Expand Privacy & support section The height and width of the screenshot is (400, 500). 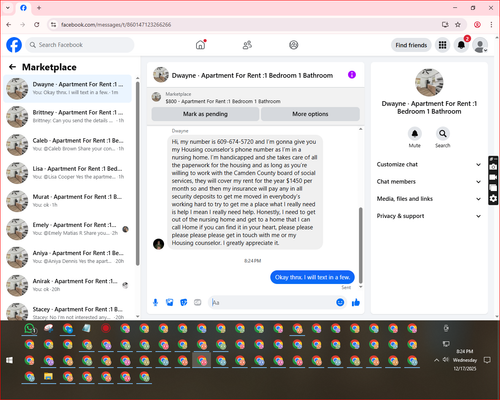point(429,216)
